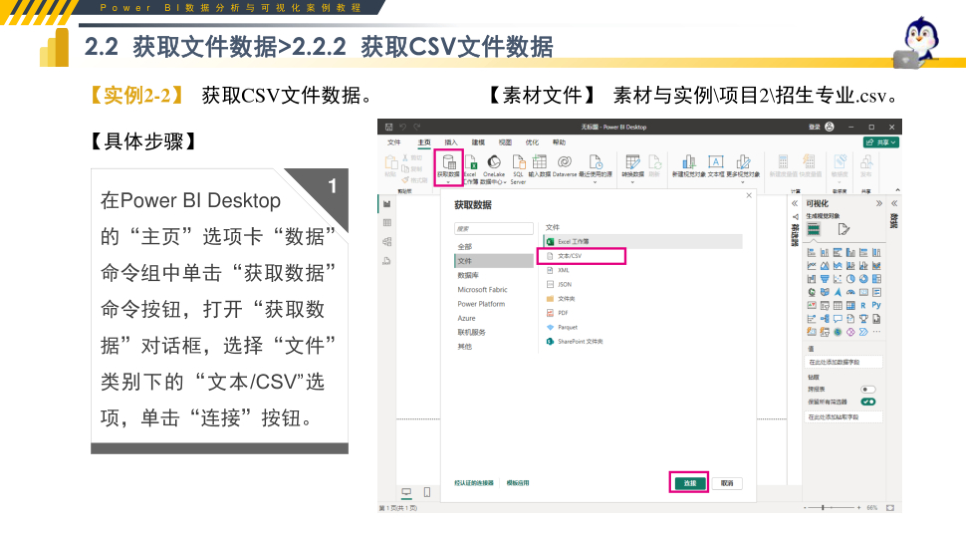
Task: Click the Dataverse ribbon icon
Action: pyautogui.click(x=564, y=166)
